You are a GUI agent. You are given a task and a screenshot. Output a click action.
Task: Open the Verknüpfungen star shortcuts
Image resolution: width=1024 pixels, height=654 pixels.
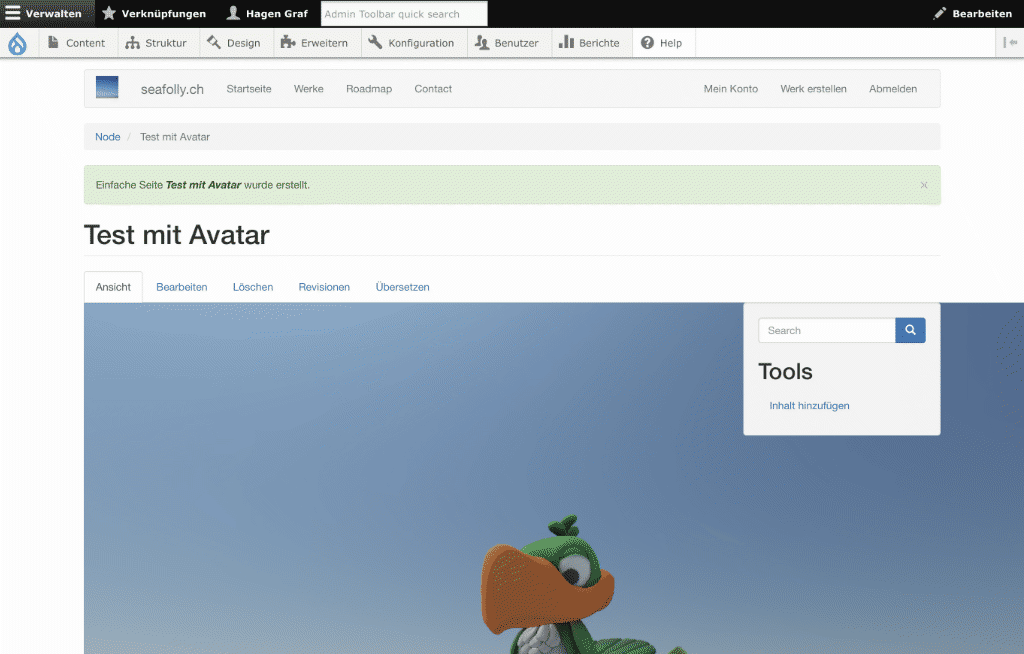click(x=154, y=14)
